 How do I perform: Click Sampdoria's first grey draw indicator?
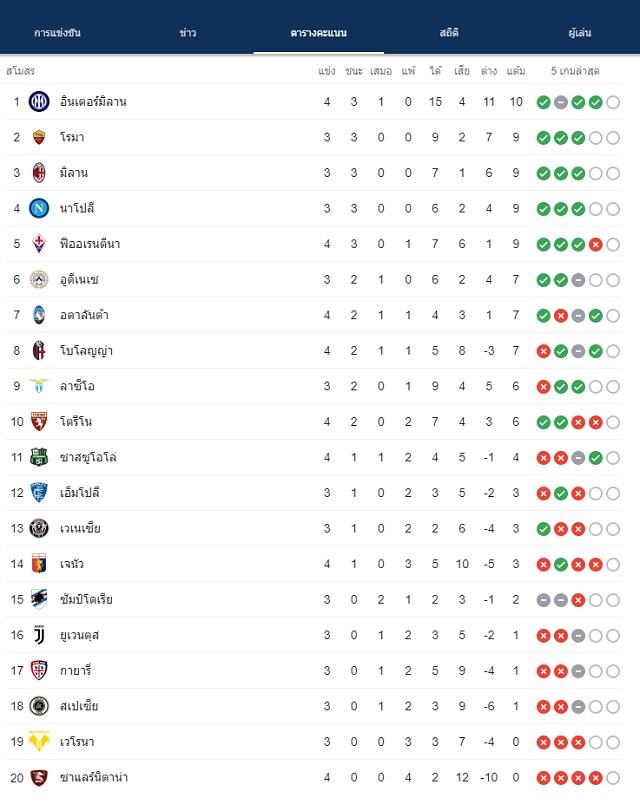pos(544,600)
